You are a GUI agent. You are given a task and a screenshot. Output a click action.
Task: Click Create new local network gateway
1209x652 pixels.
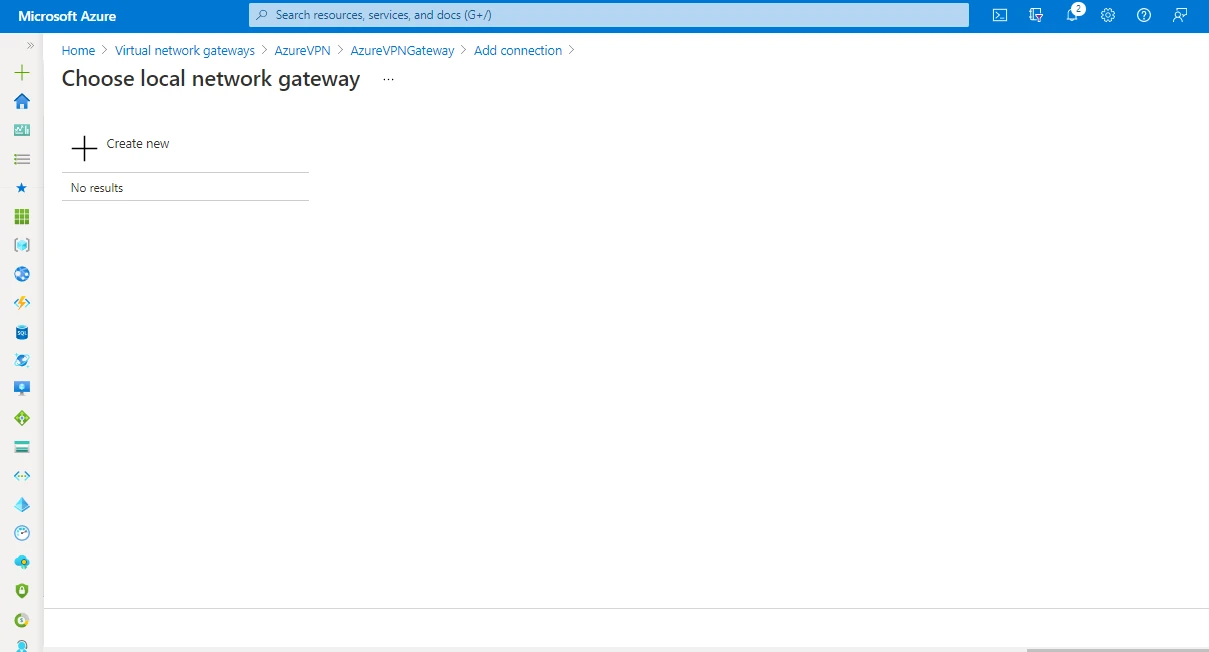(121, 144)
